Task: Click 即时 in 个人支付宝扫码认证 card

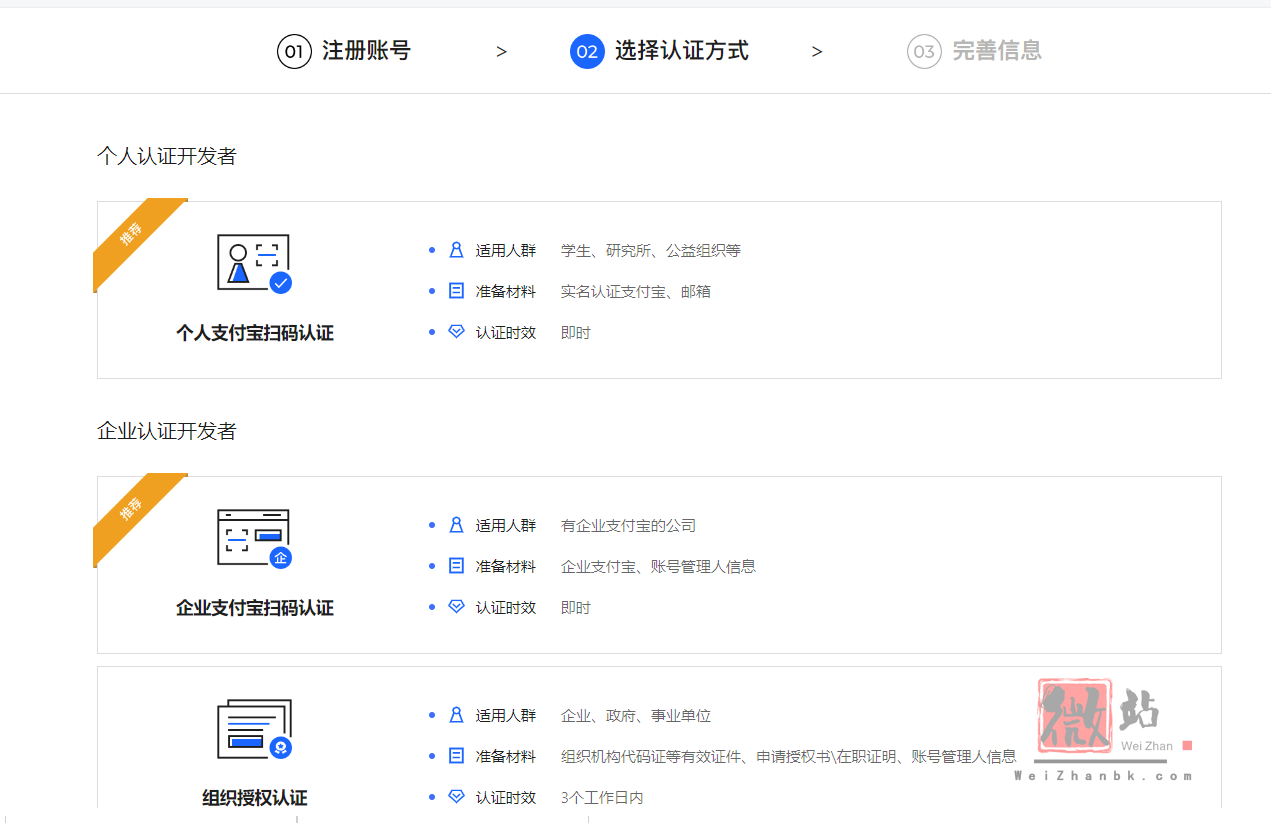Action: 576,333
